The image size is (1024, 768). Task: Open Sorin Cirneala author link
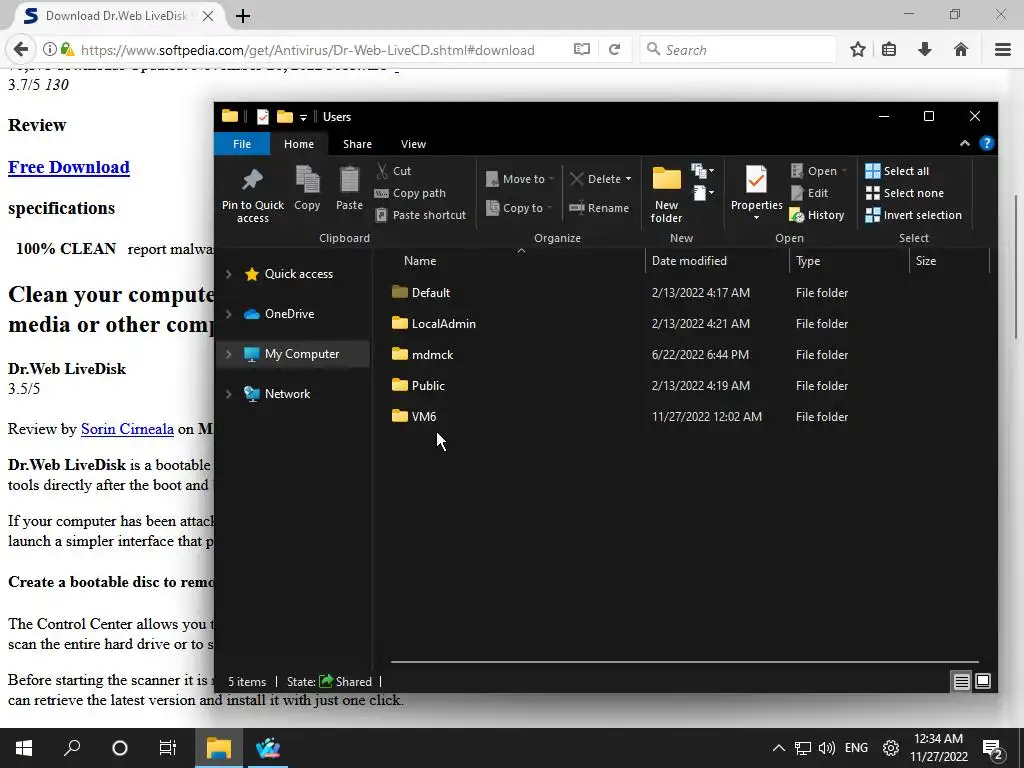[x=127, y=429]
